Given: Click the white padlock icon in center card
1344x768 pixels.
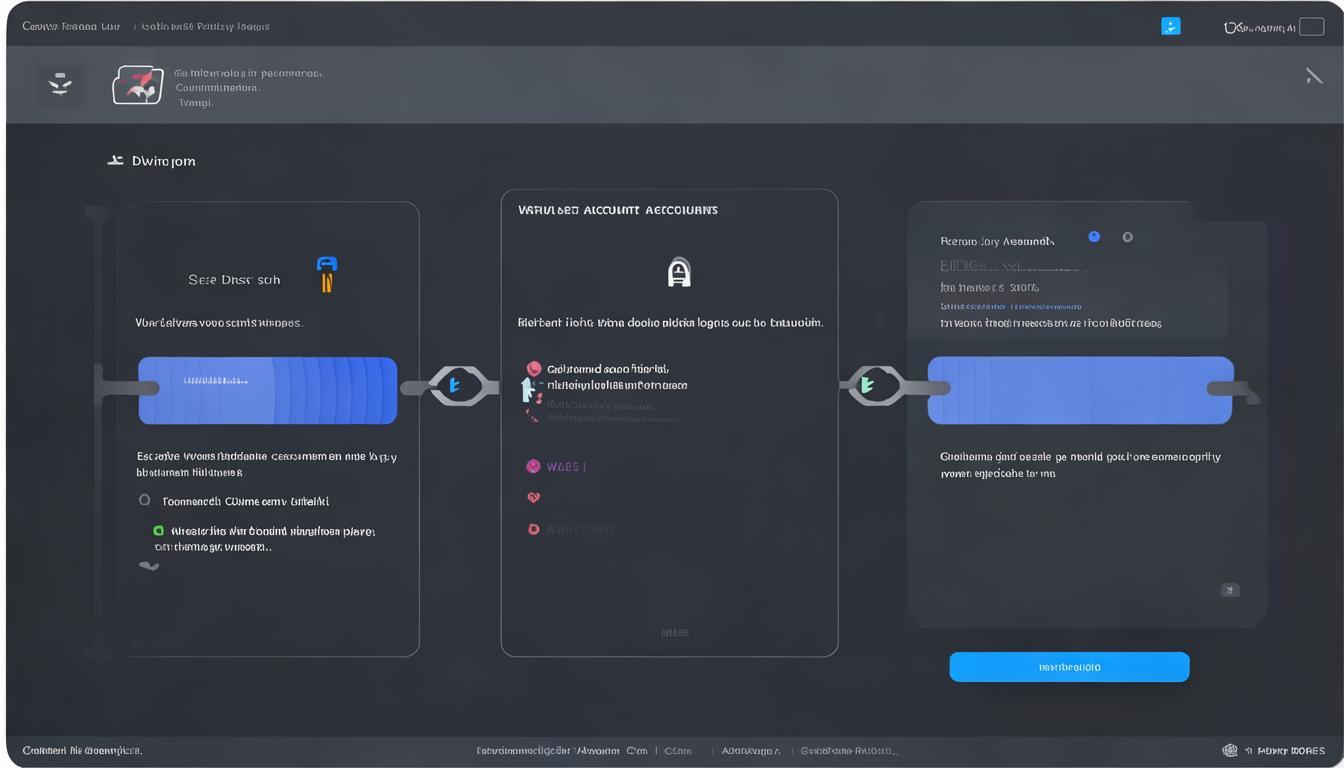Looking at the screenshot, I should click(x=679, y=272).
